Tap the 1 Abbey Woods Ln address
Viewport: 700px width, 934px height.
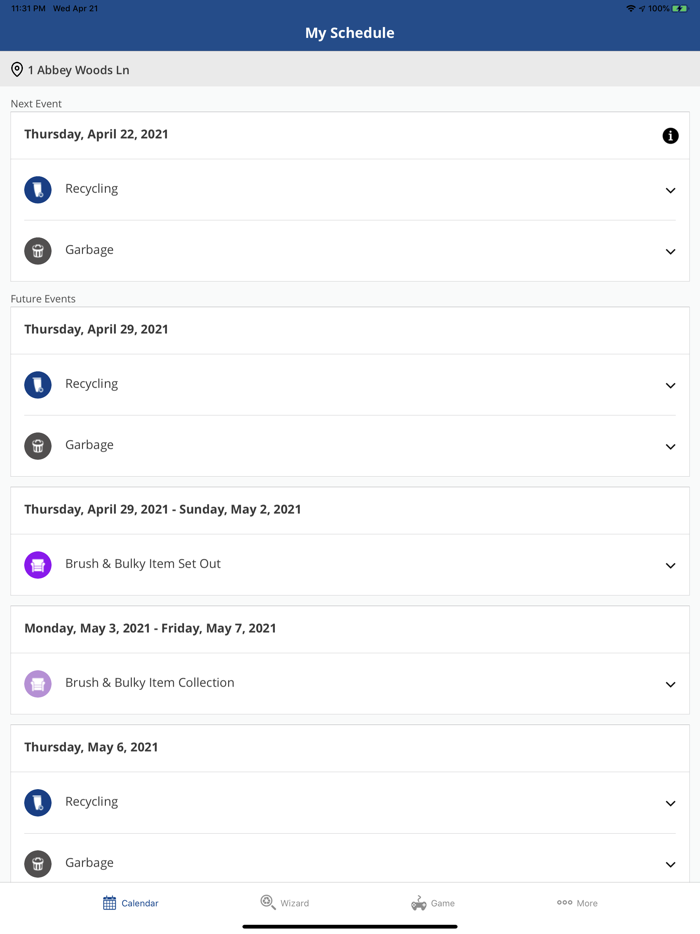click(78, 70)
